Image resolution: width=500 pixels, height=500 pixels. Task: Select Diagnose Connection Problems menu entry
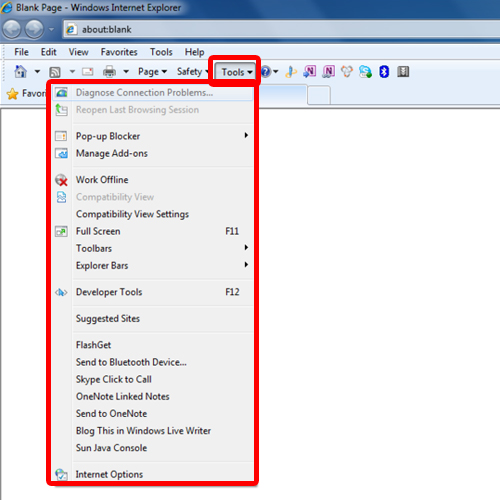[x=153, y=92]
